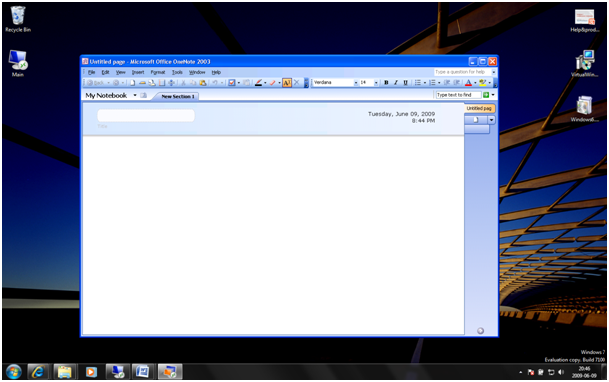Click the Move icon beside Print Preview
The image size is (609, 382).
point(171,83)
